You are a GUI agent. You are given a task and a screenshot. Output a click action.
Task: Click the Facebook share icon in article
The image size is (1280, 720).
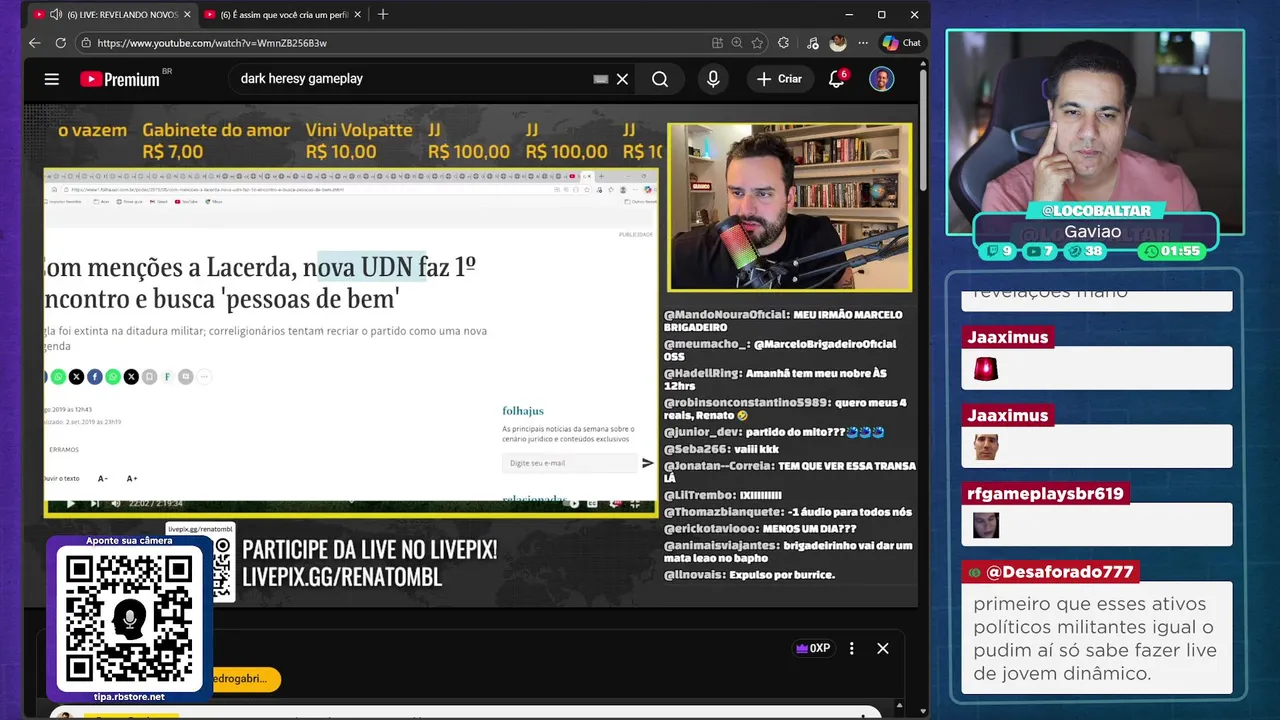94,377
